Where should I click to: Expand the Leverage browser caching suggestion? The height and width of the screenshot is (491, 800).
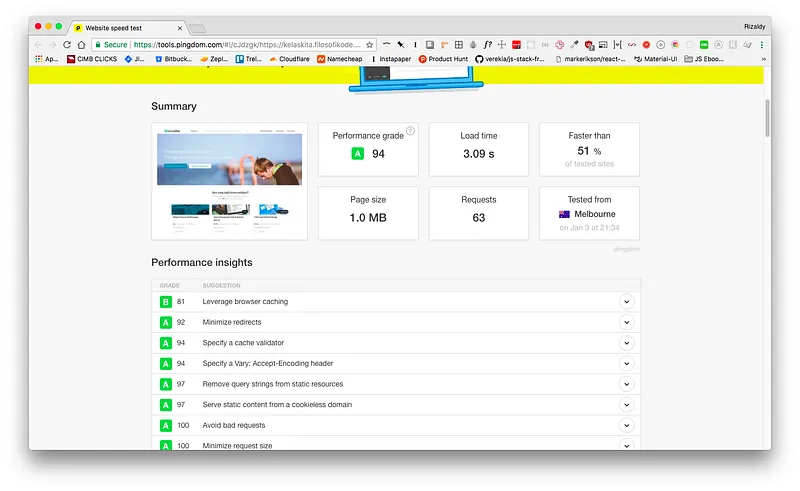click(627, 301)
